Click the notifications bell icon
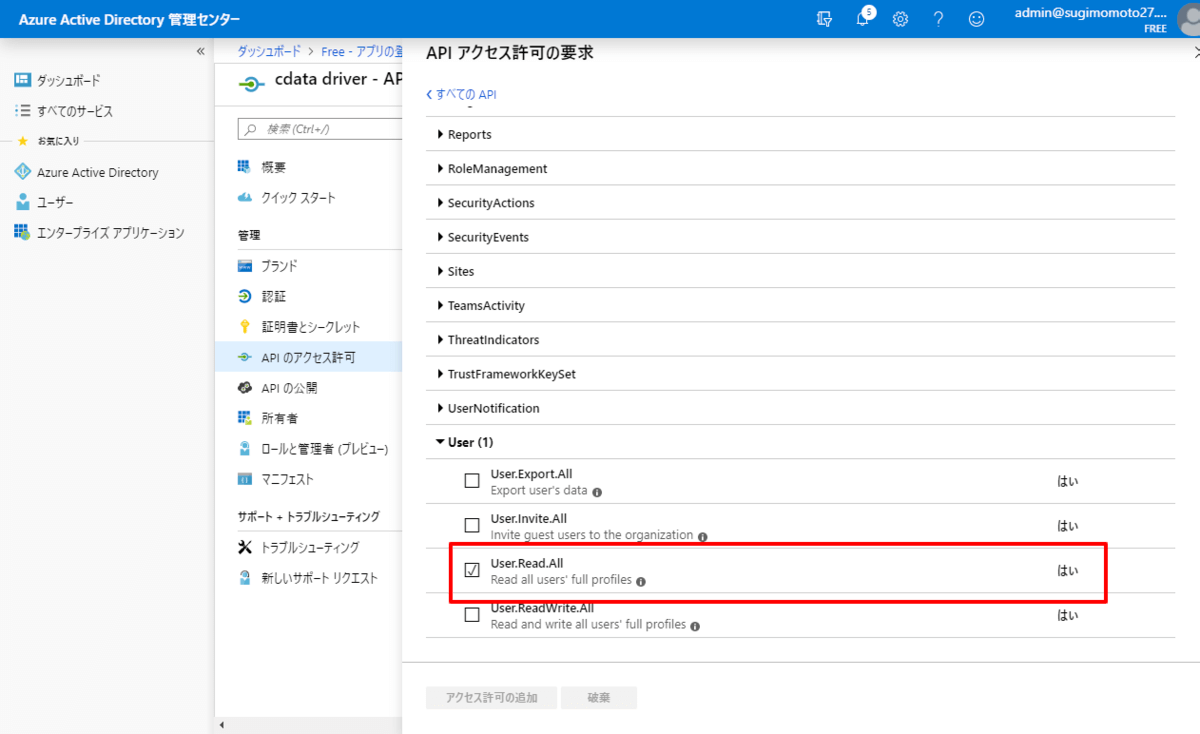1200x734 pixels. pos(862,18)
